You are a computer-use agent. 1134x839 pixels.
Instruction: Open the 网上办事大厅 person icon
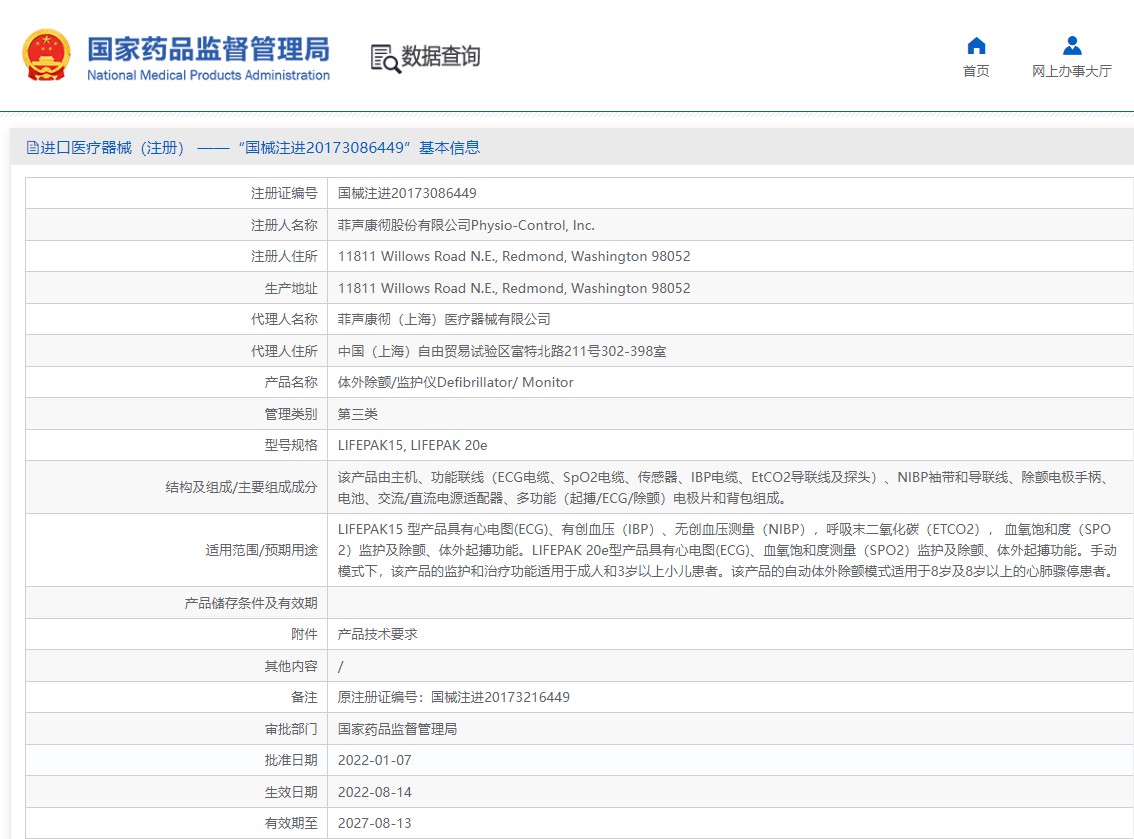pyautogui.click(x=1072, y=46)
